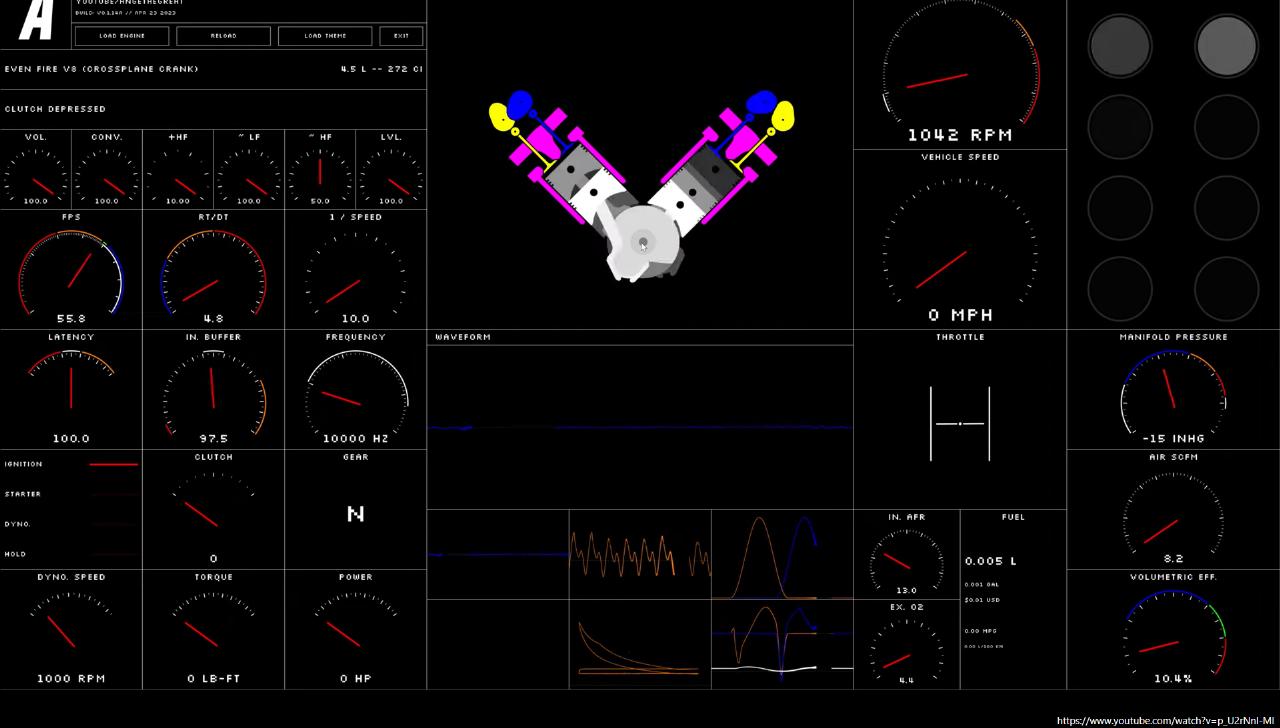Click the 1 / SPEED gauge
This screenshot has width=1280, height=728.
(x=355, y=270)
